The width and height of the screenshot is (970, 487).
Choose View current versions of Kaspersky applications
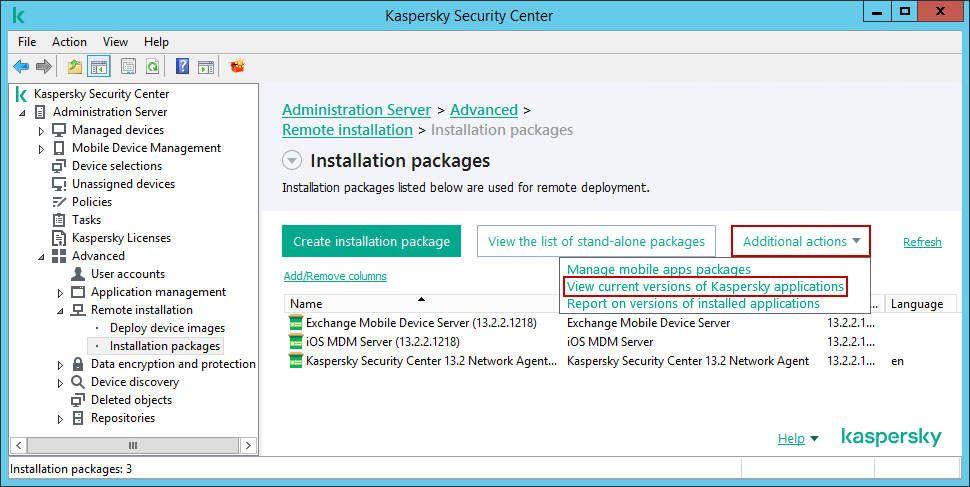pyautogui.click(x=705, y=287)
